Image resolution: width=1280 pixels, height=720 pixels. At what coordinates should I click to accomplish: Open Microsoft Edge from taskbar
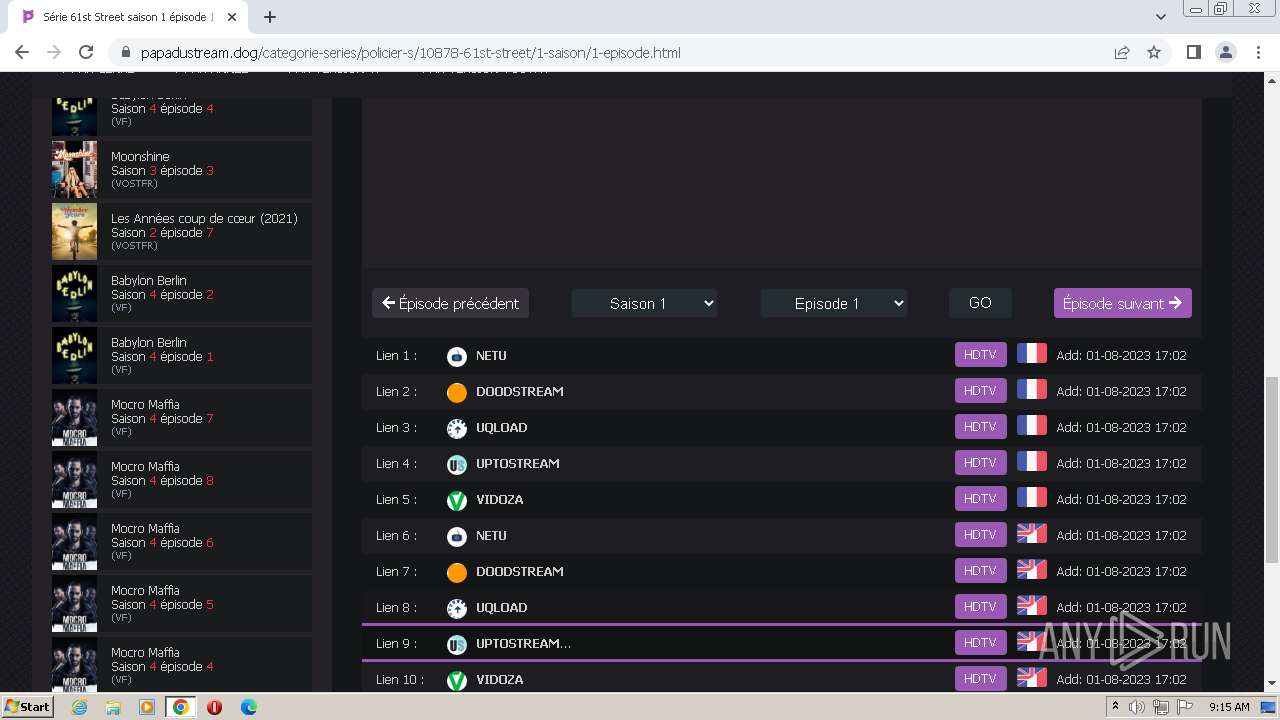pos(248,707)
